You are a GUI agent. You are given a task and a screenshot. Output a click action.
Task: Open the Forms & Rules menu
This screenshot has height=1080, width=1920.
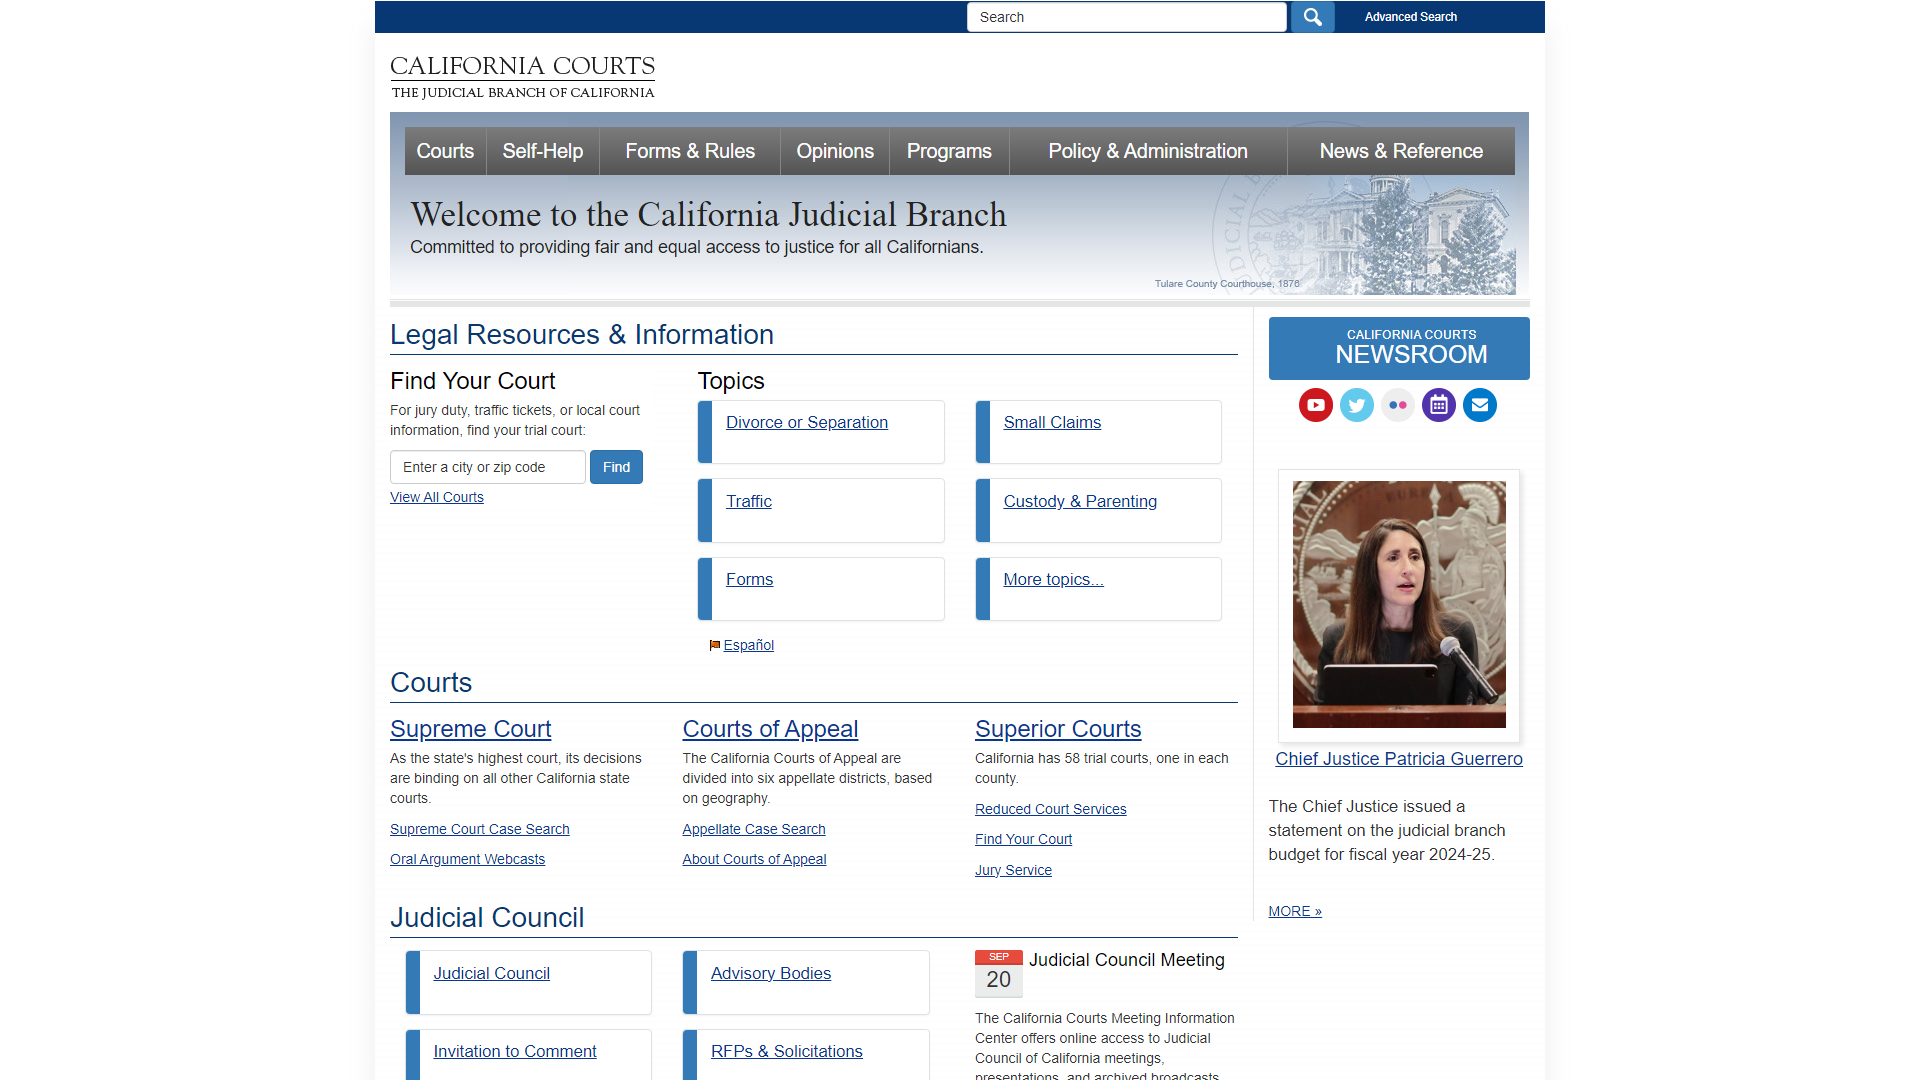(690, 151)
